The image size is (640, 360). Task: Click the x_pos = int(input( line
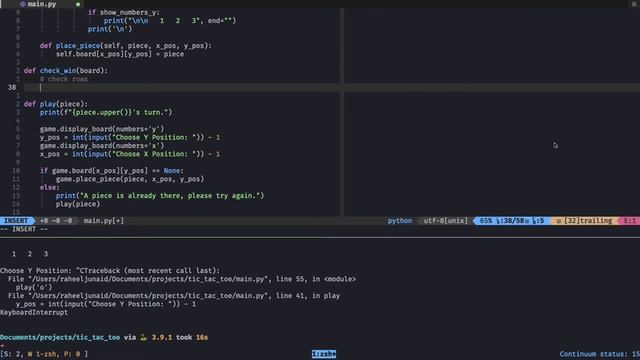click(x=130, y=154)
